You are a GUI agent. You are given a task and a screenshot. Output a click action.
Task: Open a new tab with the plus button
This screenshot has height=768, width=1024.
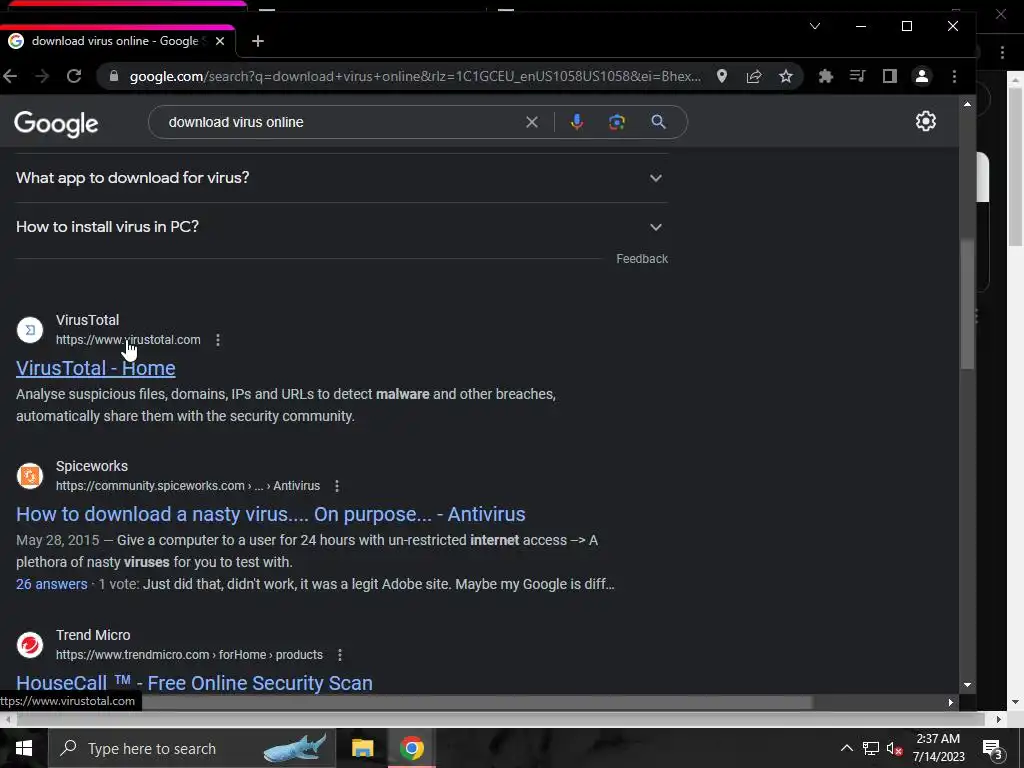(258, 41)
